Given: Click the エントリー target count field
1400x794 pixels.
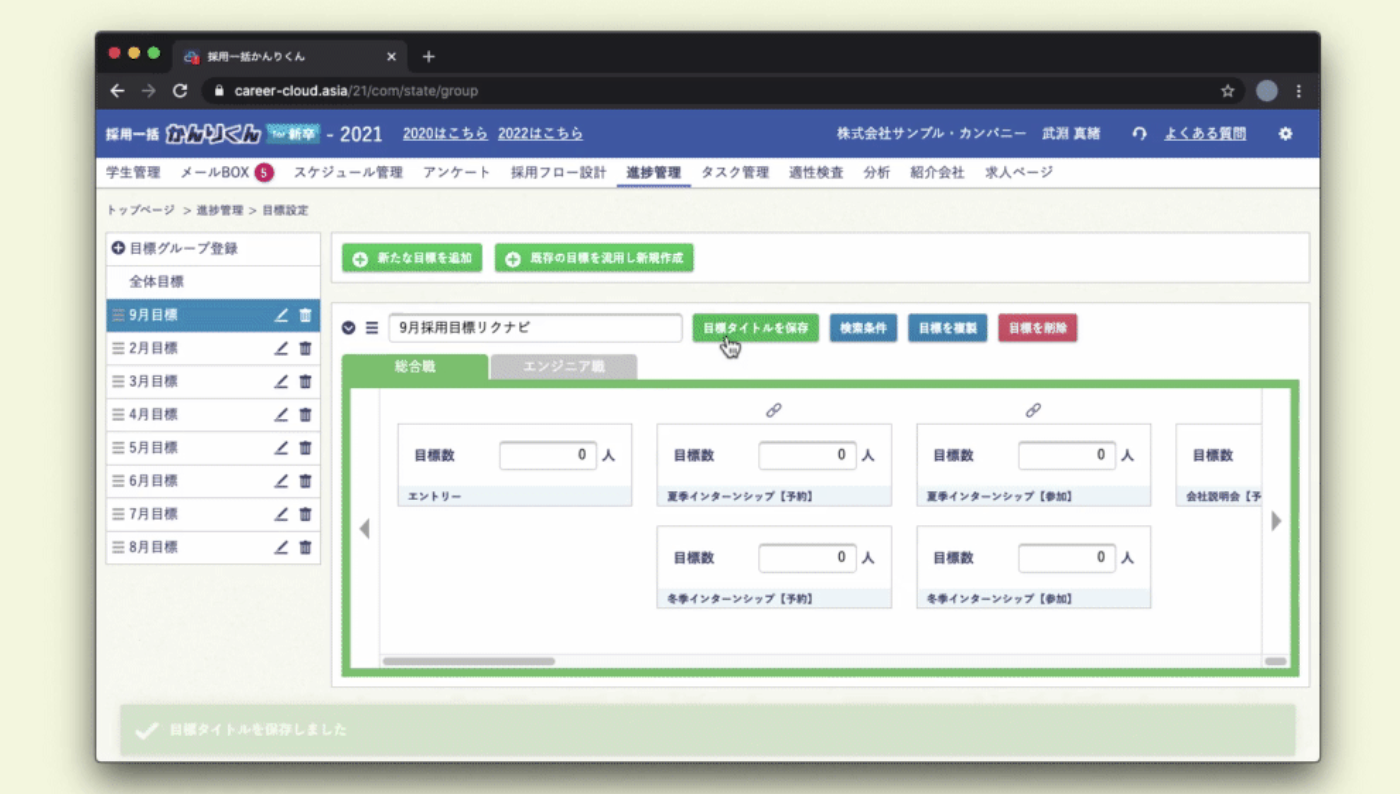Looking at the screenshot, I should tap(548, 455).
